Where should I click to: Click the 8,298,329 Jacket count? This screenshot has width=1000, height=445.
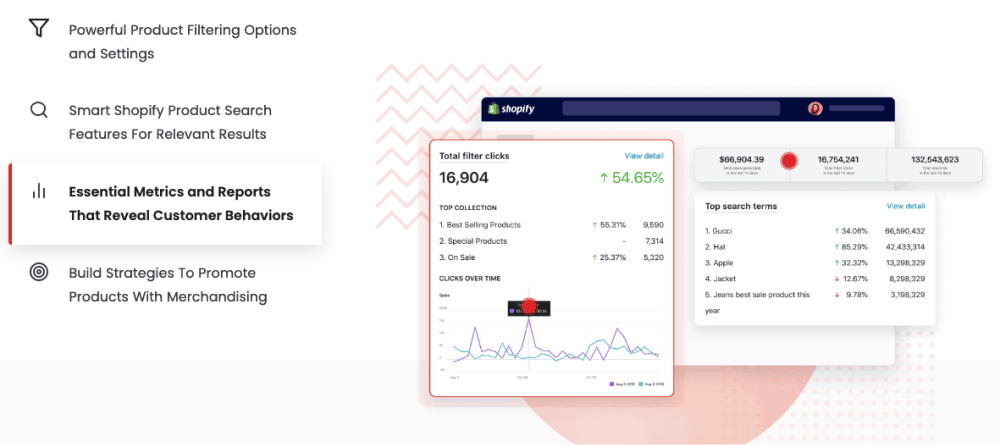click(x=906, y=279)
